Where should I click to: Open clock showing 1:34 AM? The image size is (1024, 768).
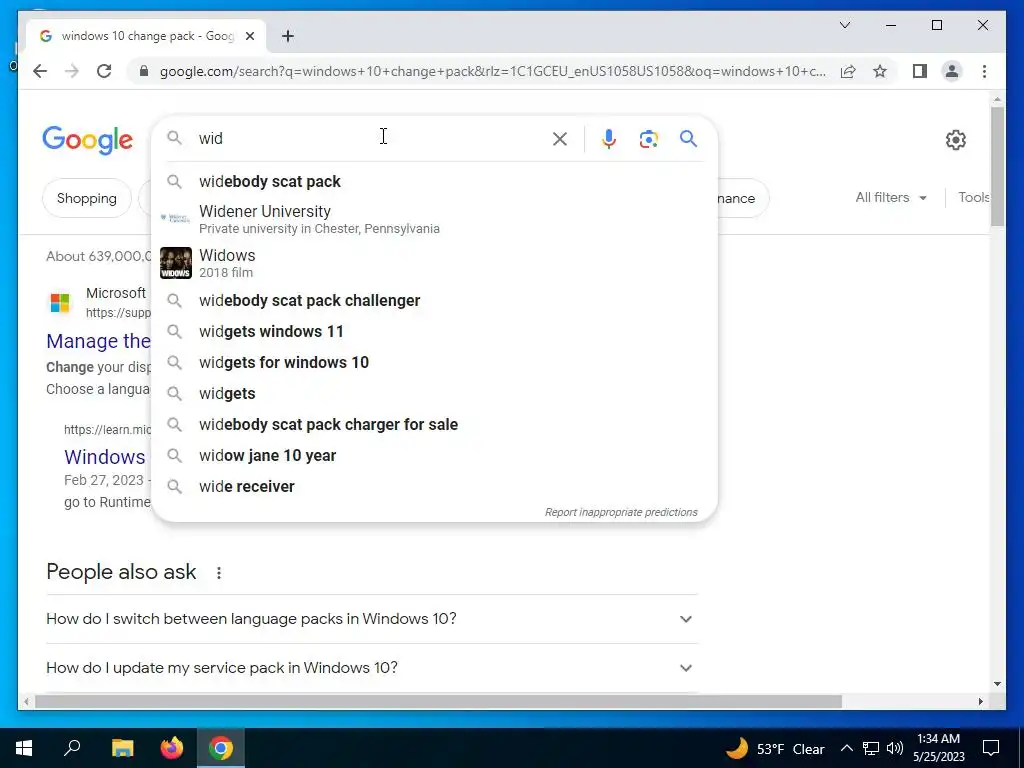pyautogui.click(x=938, y=748)
